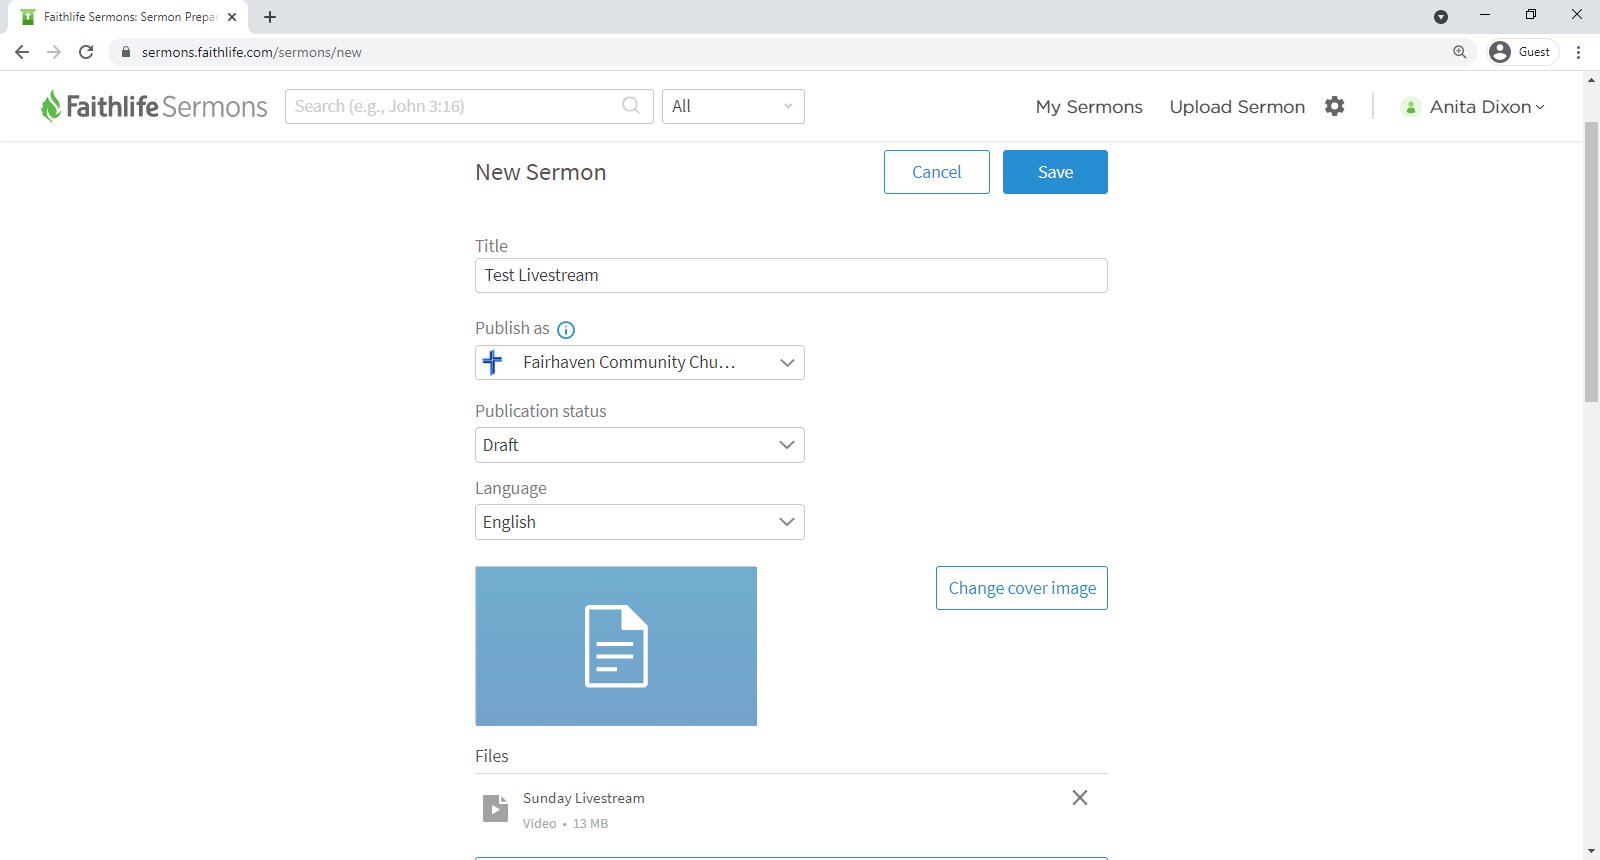Remove the Sunday Livestream file
The width and height of the screenshot is (1600, 860).
1080,798
